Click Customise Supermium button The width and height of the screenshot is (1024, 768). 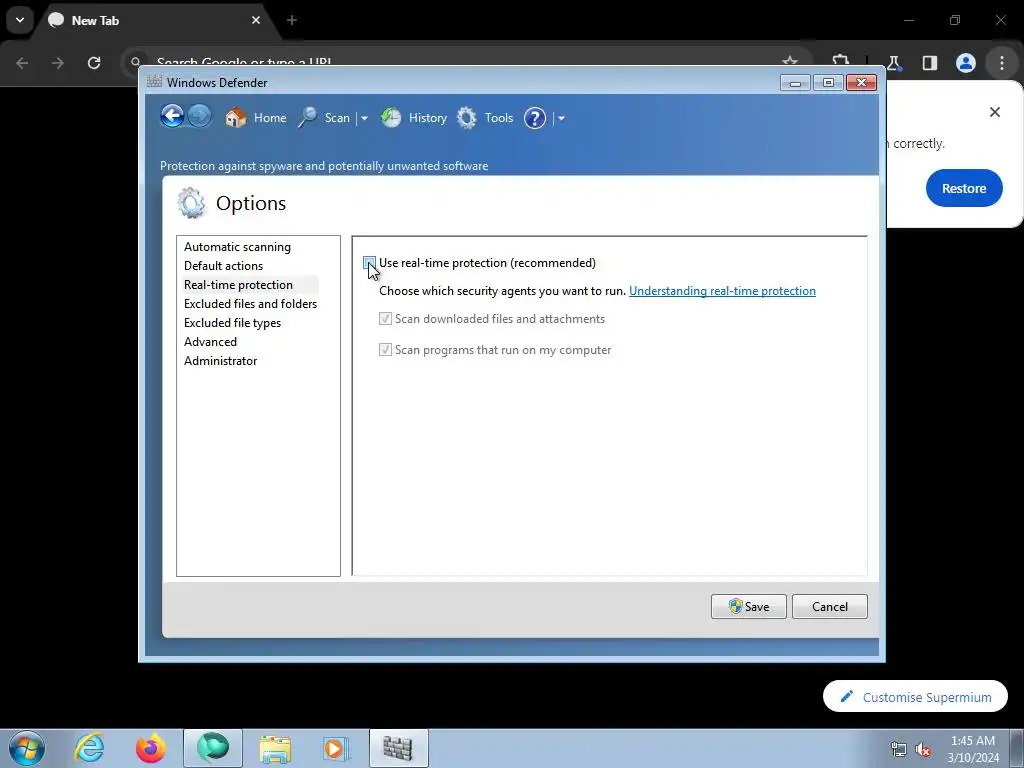click(915, 697)
